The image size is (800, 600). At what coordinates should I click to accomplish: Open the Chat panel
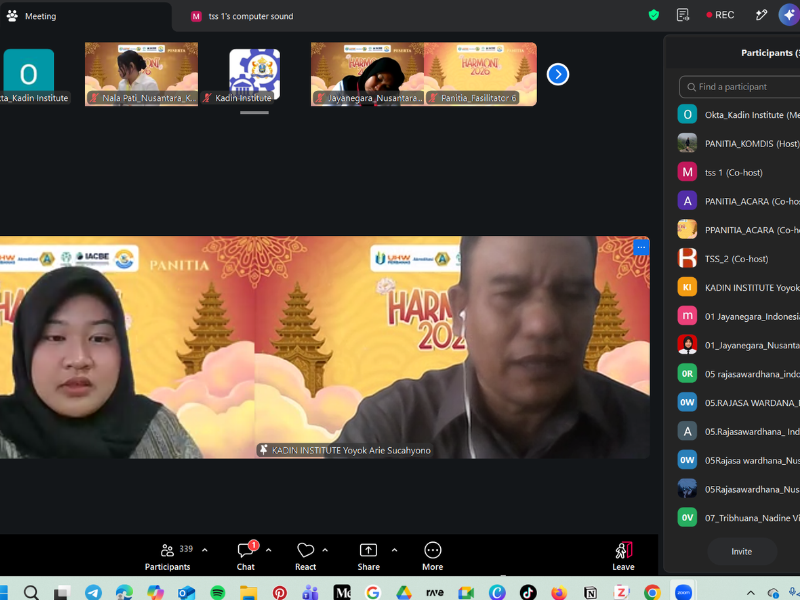(x=246, y=556)
